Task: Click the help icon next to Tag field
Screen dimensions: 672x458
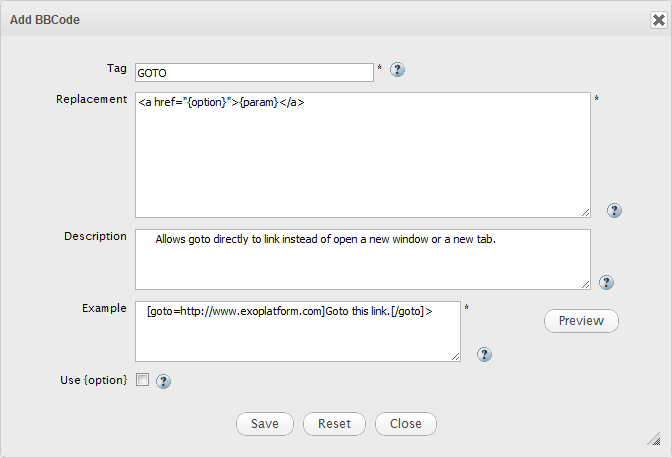Action: coord(397,70)
